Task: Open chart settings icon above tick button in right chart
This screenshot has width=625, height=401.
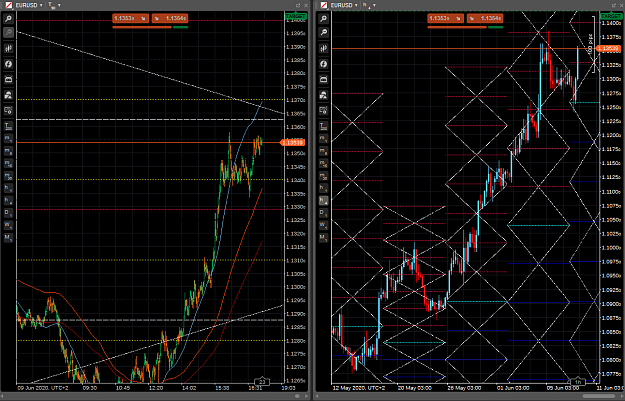Action: click(x=324, y=110)
